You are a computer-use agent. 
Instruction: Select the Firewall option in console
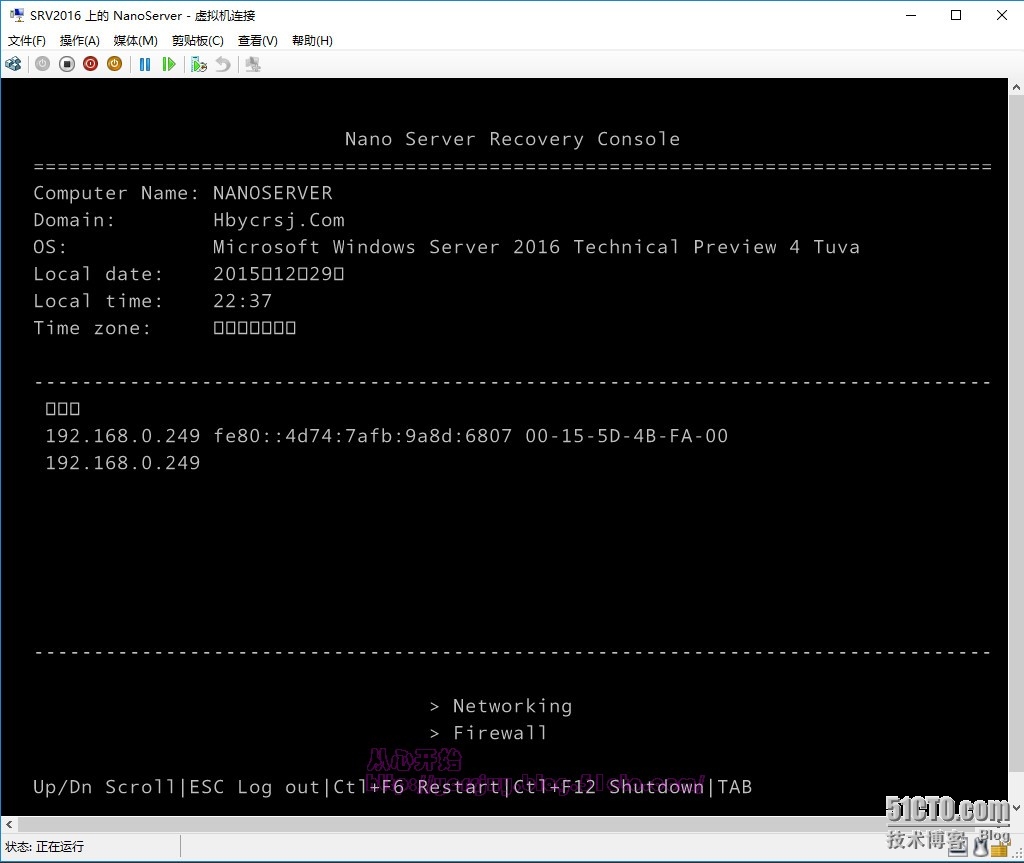coord(500,733)
